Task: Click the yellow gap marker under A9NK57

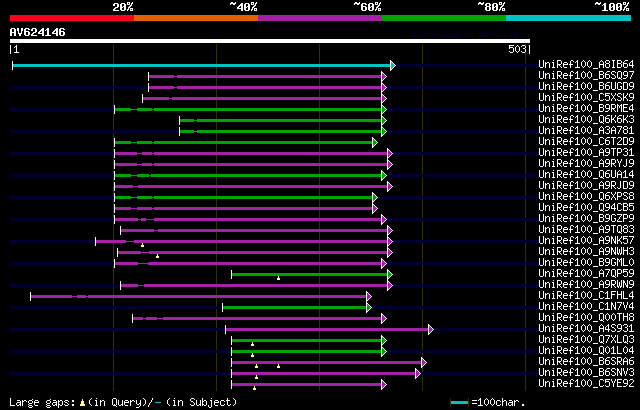Action: pyautogui.click(x=142, y=245)
